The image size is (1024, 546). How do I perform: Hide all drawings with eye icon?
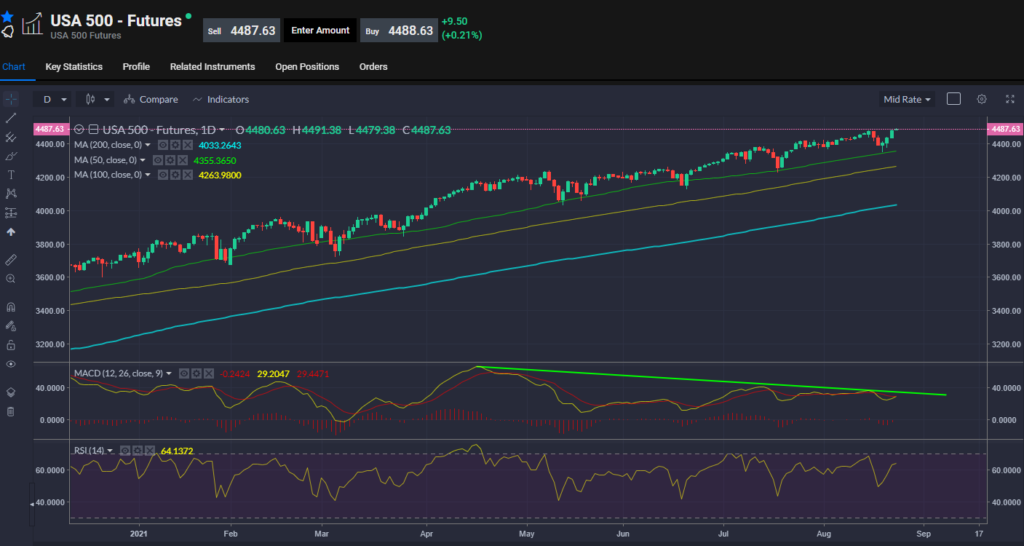tap(11, 364)
